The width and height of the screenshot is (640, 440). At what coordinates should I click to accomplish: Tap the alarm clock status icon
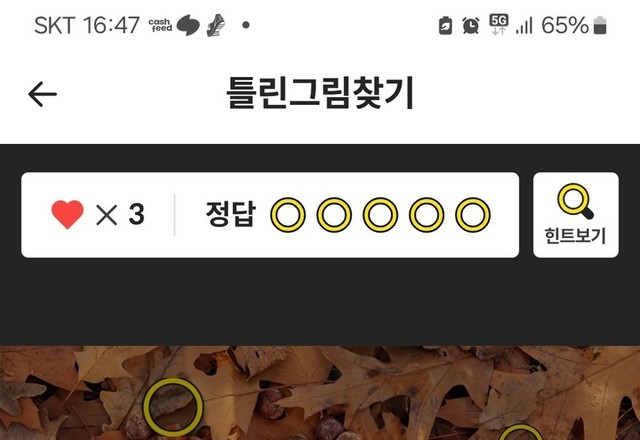coord(471,26)
